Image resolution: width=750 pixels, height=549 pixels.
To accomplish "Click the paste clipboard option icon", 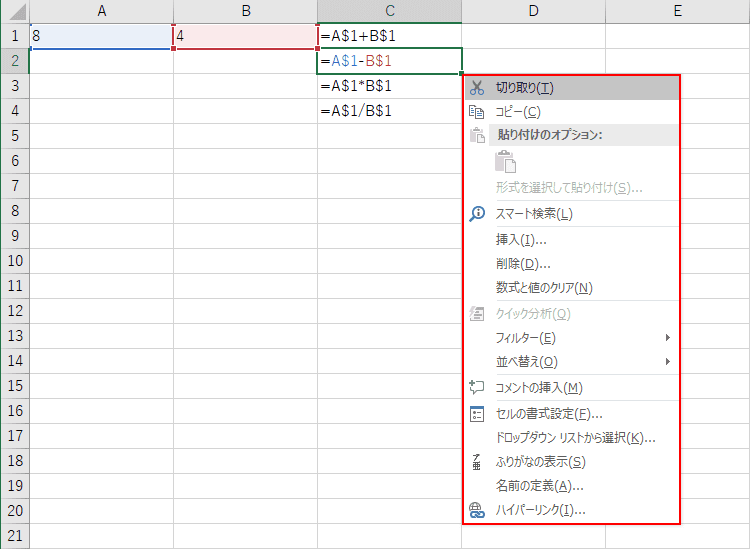I will [505, 162].
